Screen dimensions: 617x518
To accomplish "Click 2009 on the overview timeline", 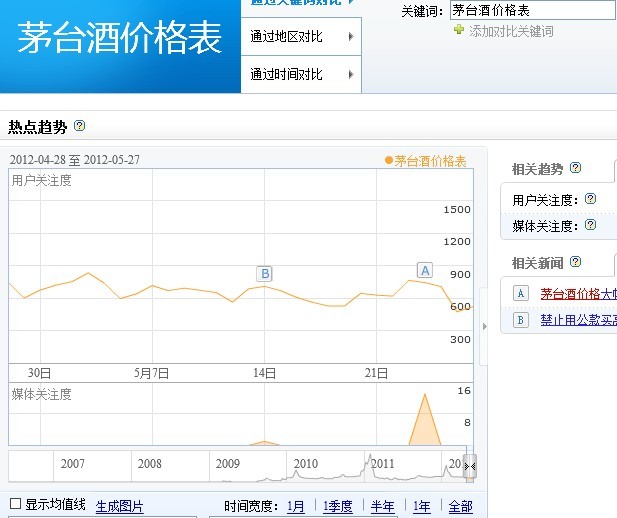I will pyautogui.click(x=227, y=464).
